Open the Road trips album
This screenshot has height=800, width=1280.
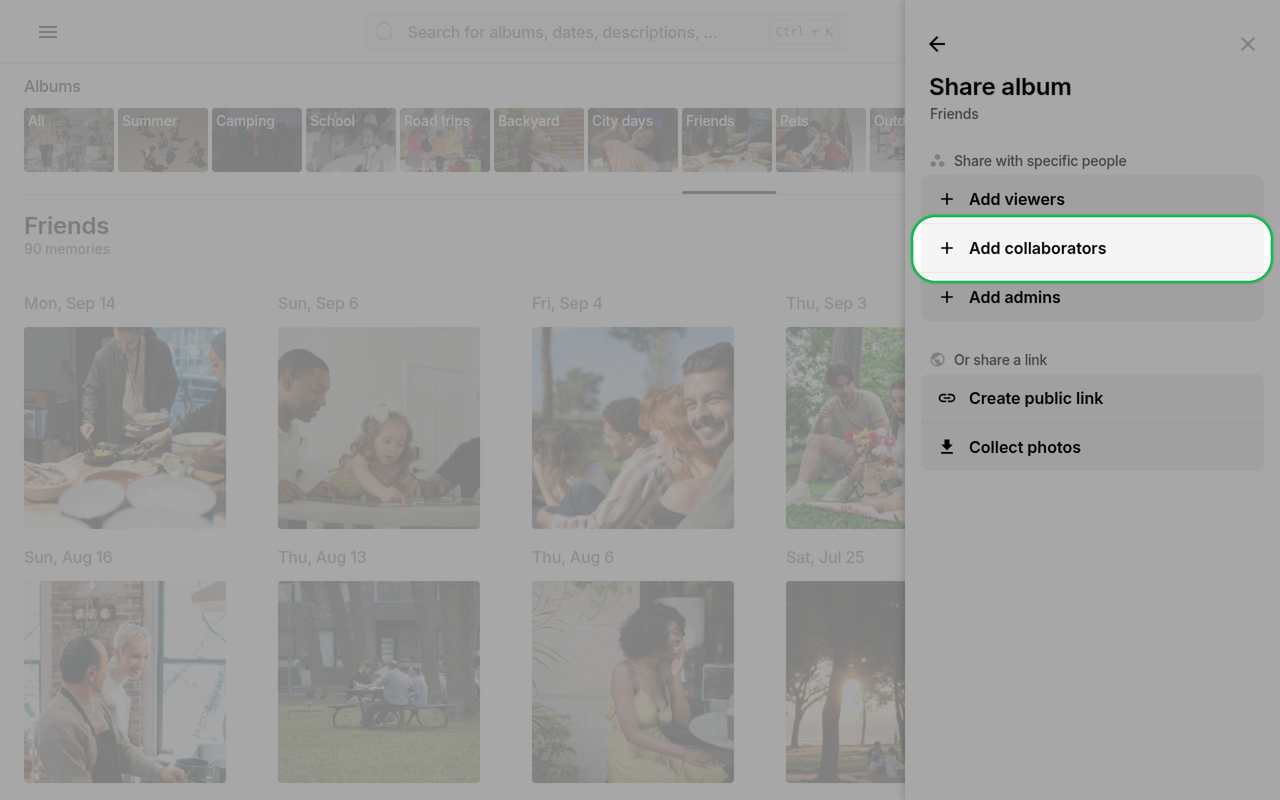(x=445, y=140)
